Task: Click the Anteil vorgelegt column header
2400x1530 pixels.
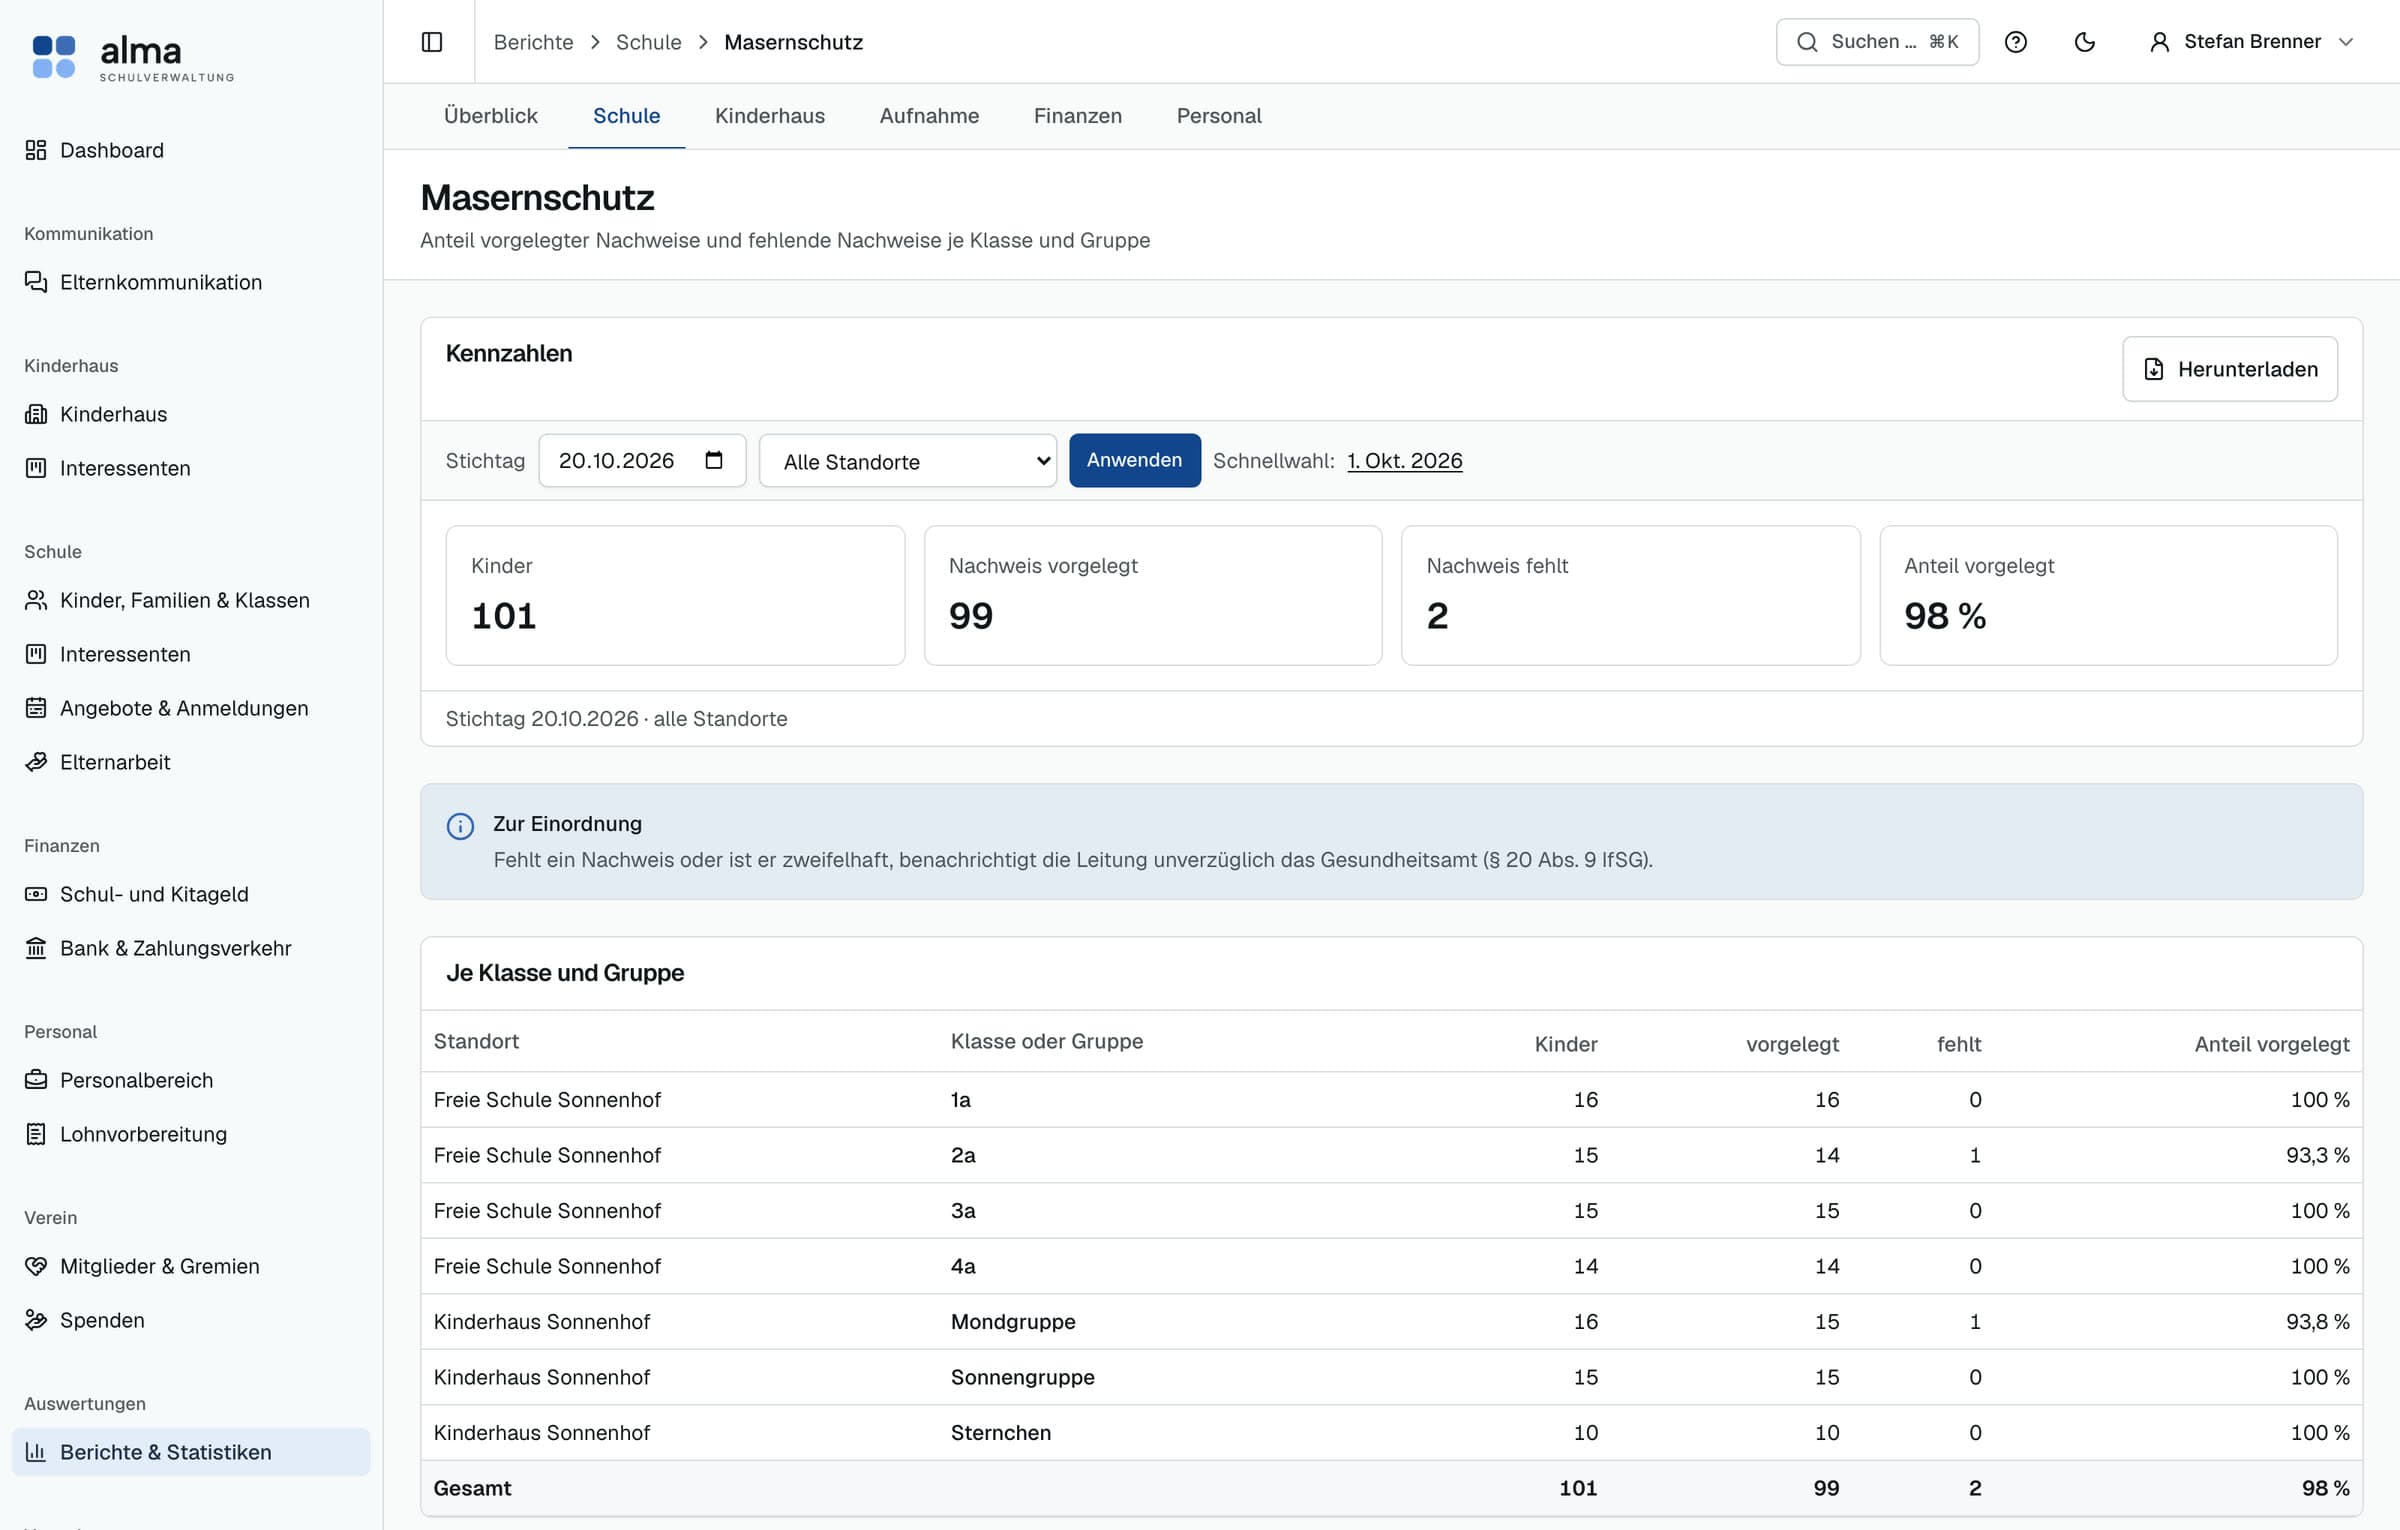Action: coord(2271,1044)
